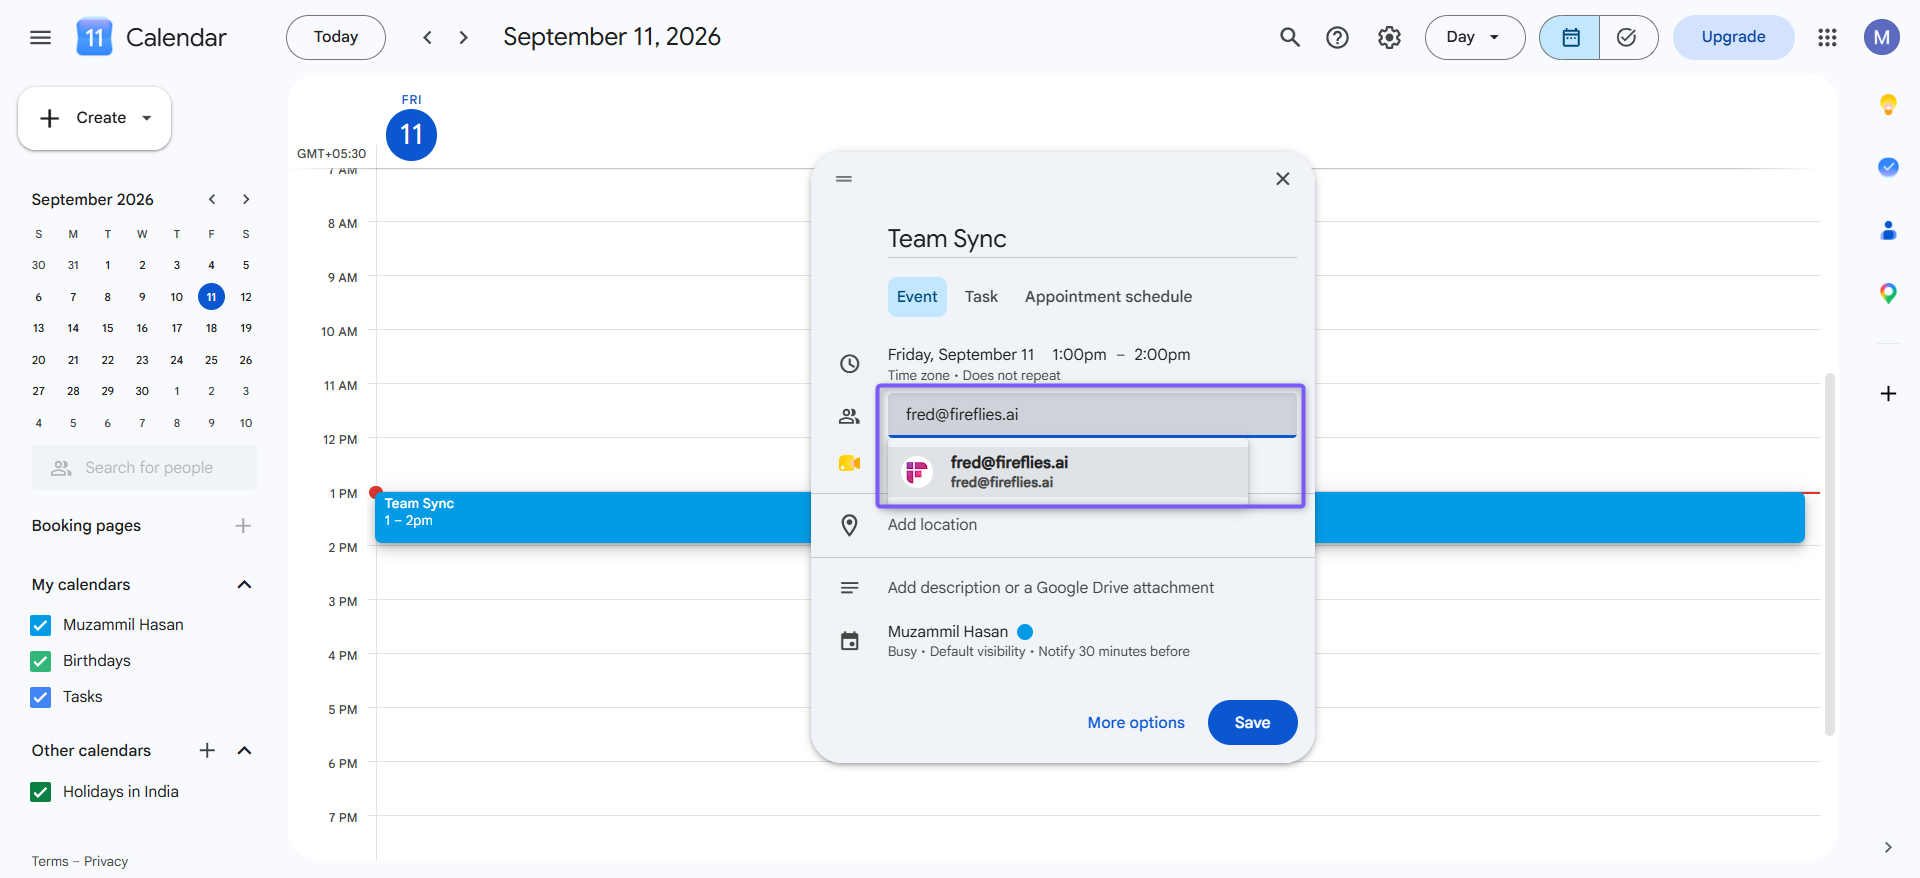Click the Search for people field
This screenshot has width=1920, height=878.
tap(144, 468)
